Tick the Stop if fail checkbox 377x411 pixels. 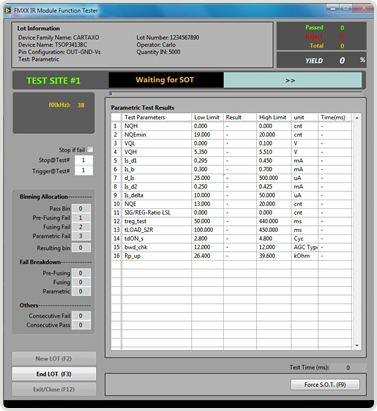pos(90,150)
